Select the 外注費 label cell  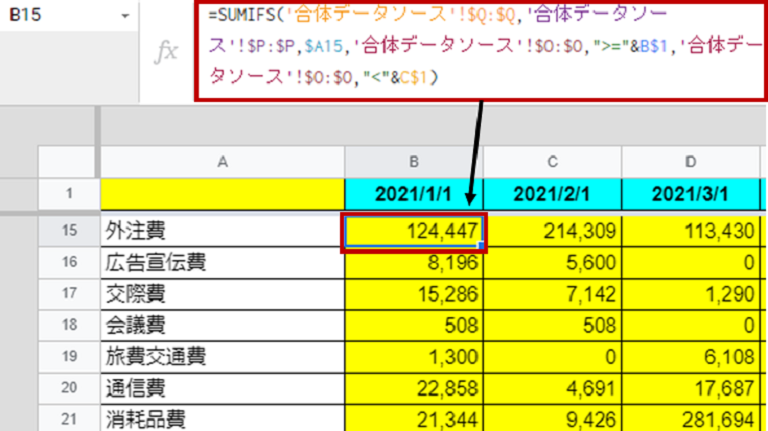point(222,231)
